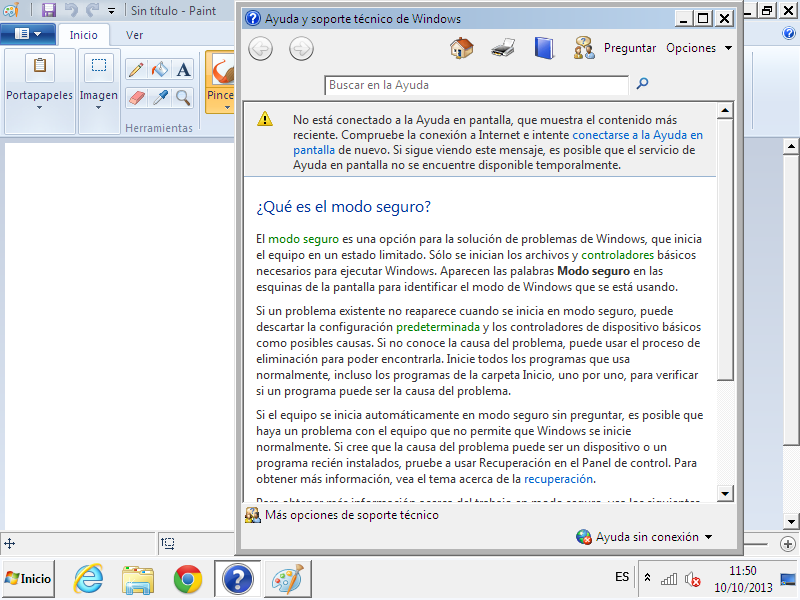This screenshot has height=600, width=800.
Task: Click the Brushes (Pinceles) tool icon
Action: point(222,70)
